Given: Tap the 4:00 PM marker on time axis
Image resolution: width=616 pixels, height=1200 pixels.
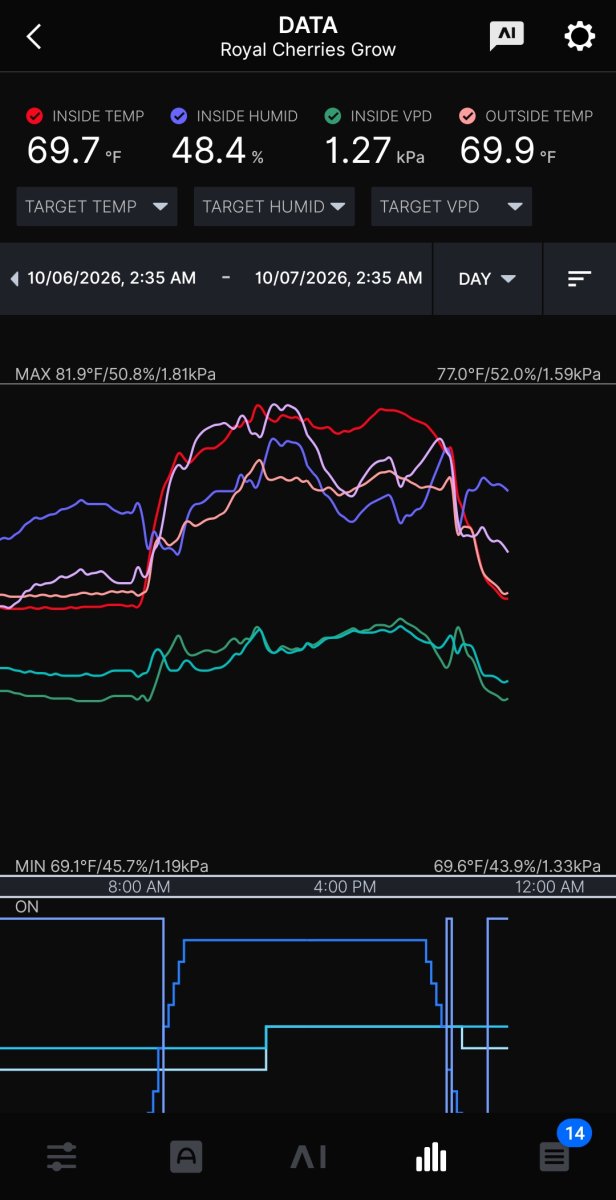Looking at the screenshot, I should click(344, 887).
